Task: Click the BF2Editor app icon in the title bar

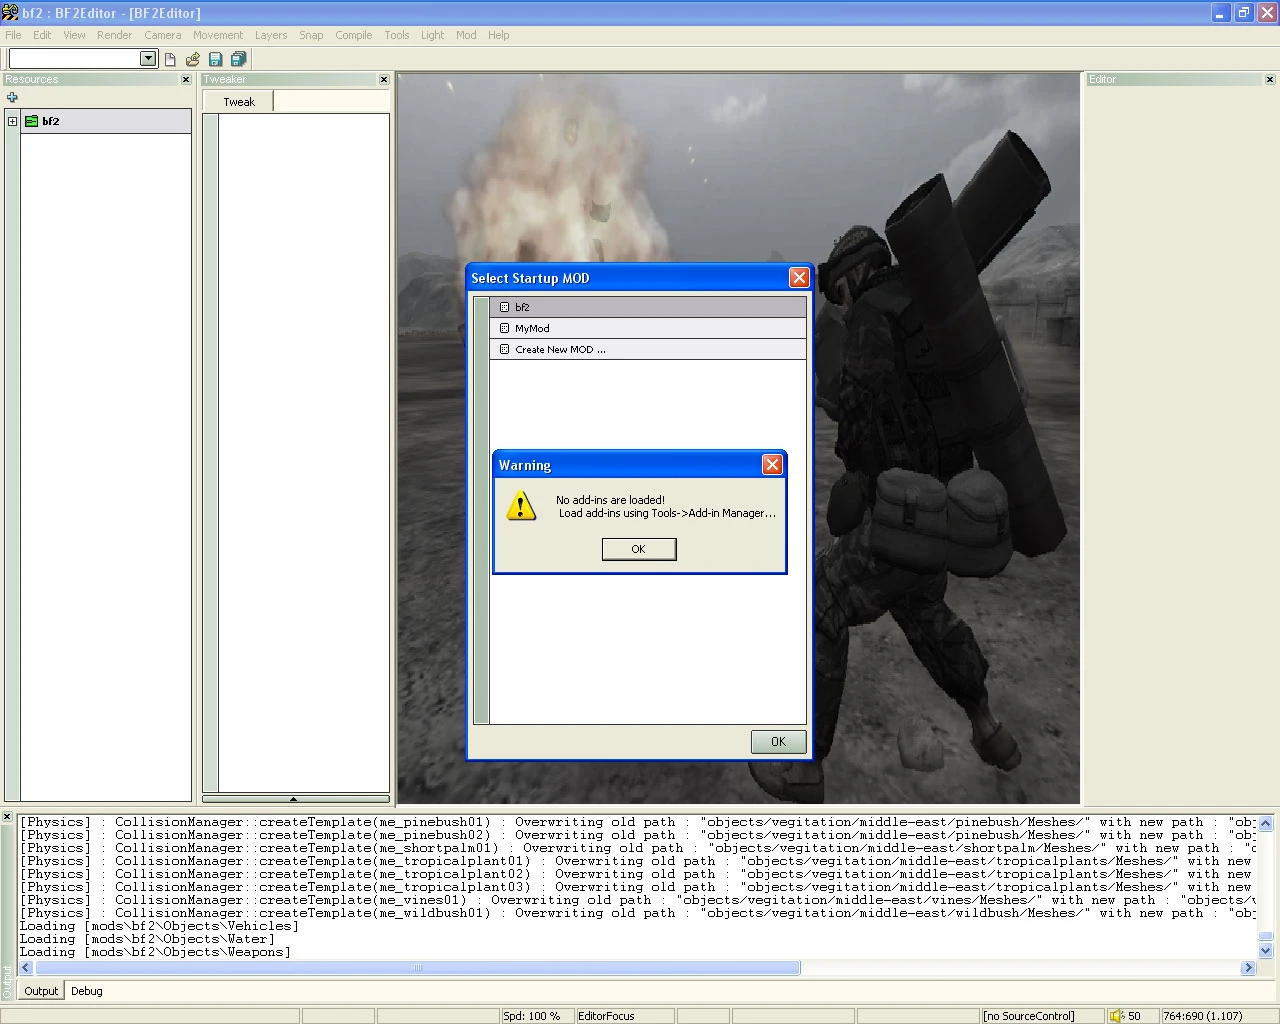Action: coord(10,13)
